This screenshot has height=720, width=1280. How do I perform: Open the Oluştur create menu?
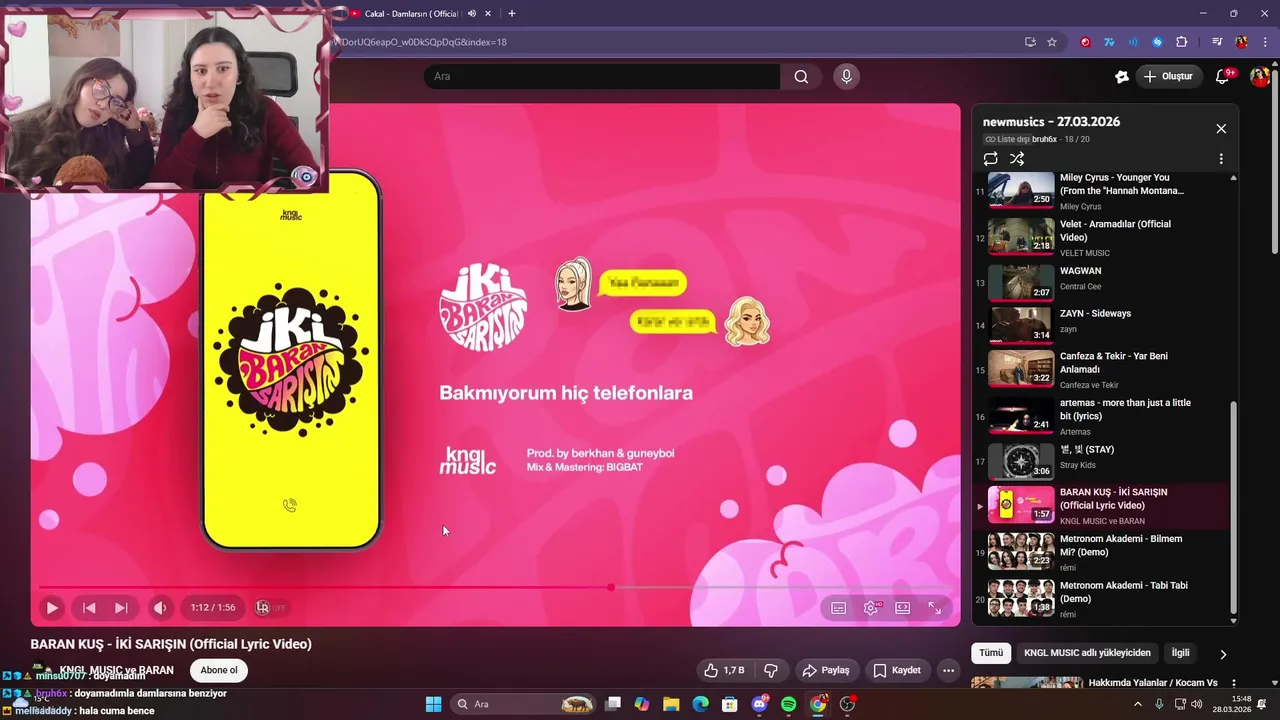coord(1168,76)
